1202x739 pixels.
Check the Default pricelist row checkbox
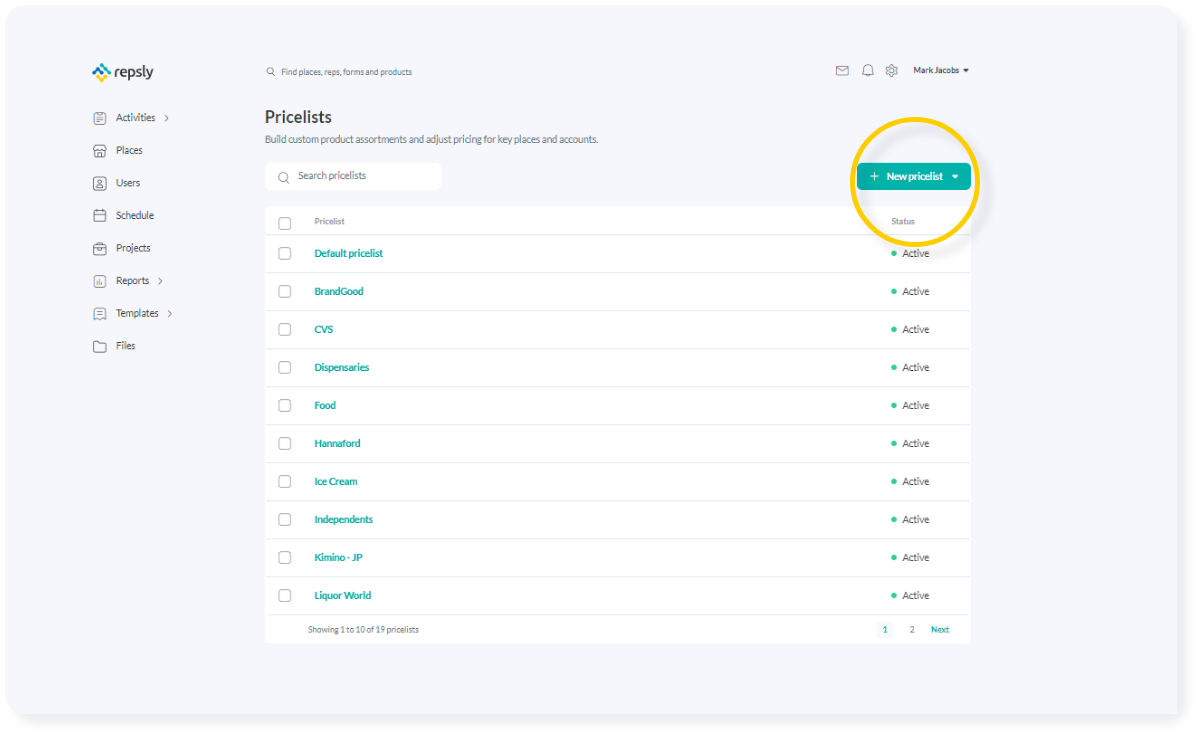[284, 254]
